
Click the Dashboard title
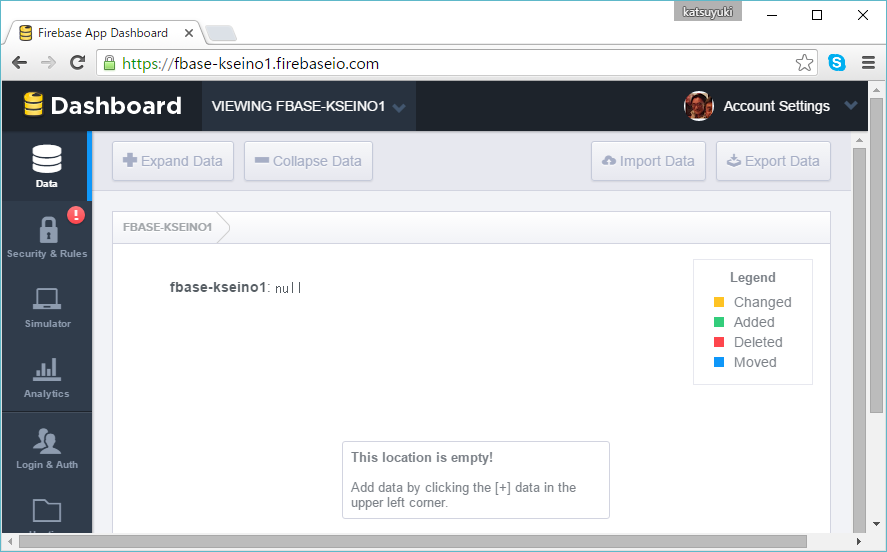(116, 106)
